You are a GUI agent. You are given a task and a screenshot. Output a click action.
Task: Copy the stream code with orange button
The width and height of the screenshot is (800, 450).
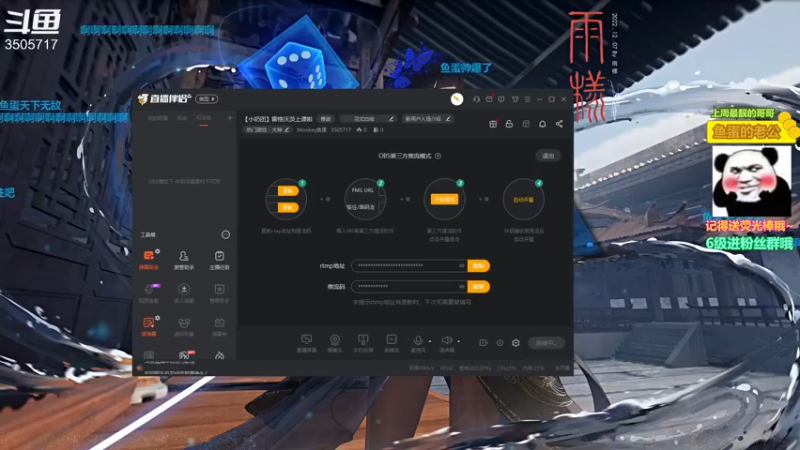(x=478, y=287)
